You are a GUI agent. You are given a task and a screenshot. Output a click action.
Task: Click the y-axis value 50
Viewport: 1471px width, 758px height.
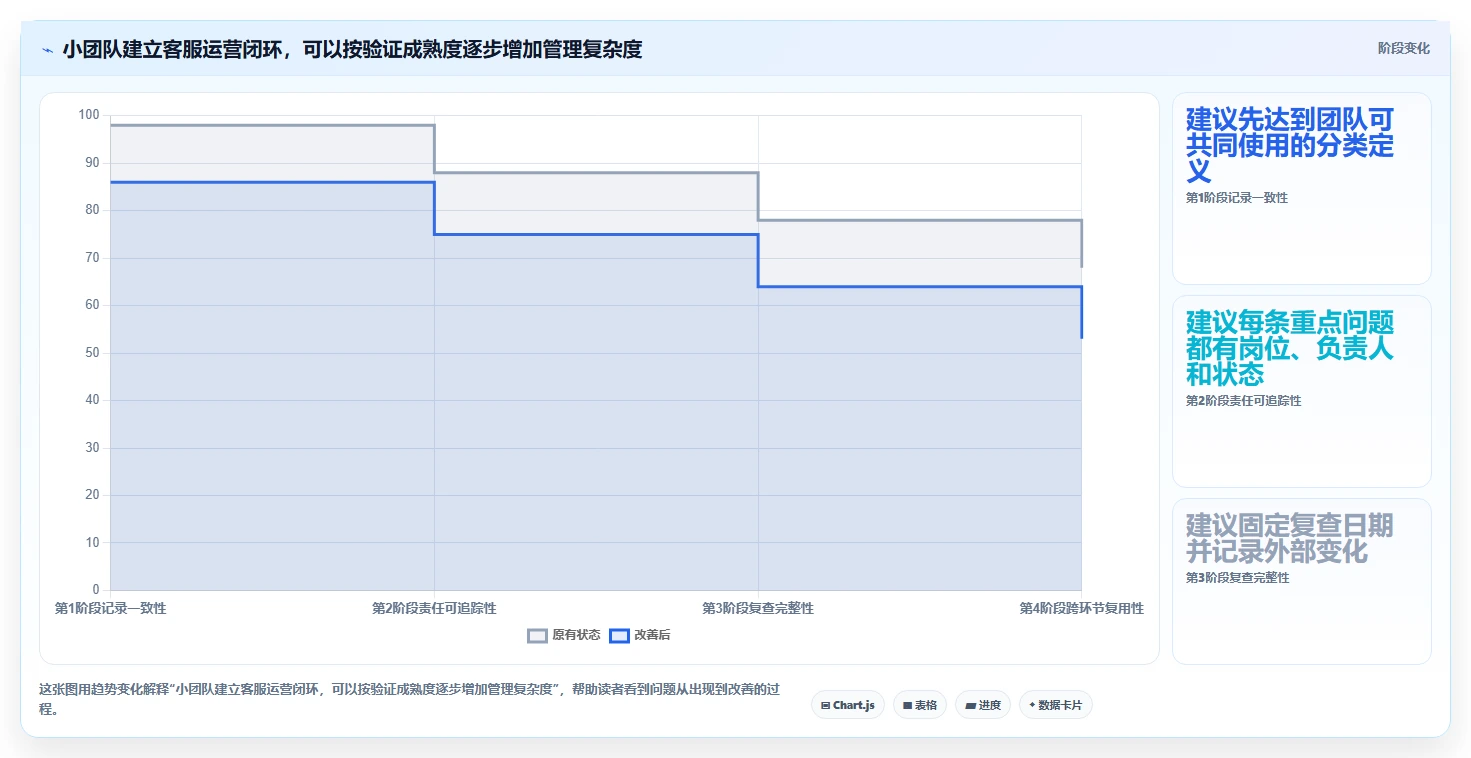(x=92, y=353)
